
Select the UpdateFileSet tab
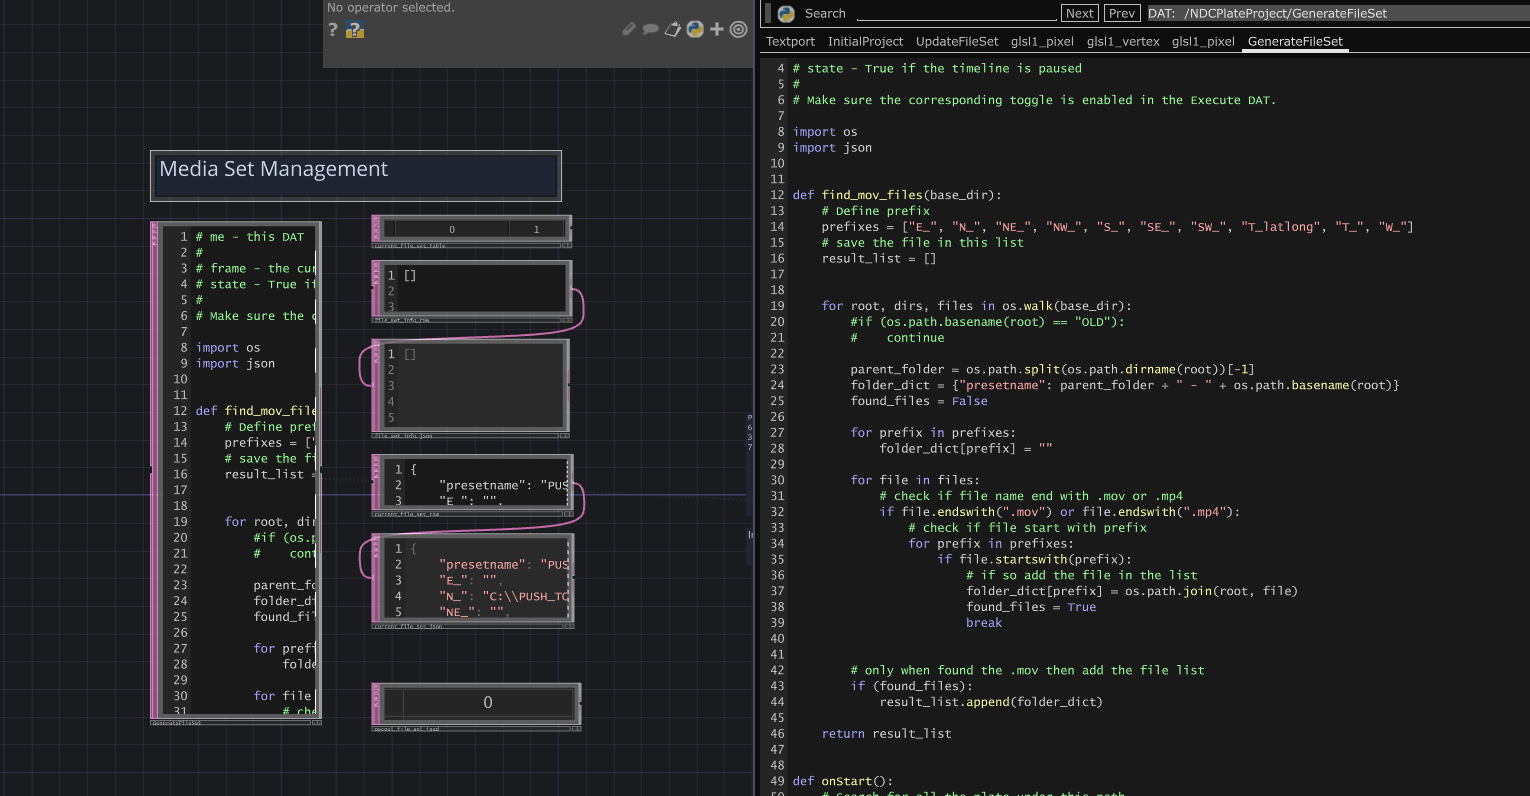point(957,41)
